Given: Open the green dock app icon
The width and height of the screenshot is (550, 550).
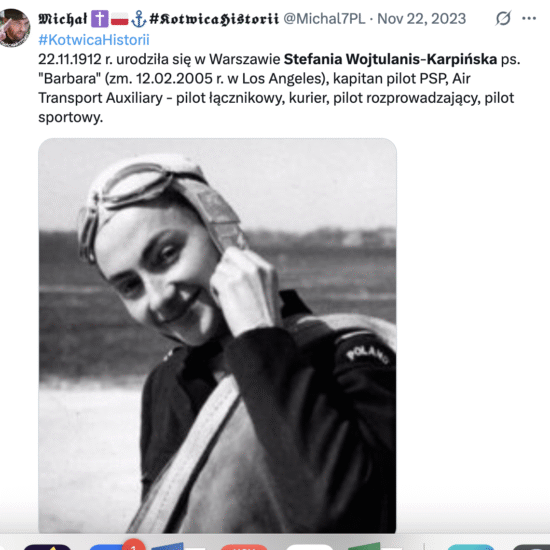Looking at the screenshot, I should point(365,546).
